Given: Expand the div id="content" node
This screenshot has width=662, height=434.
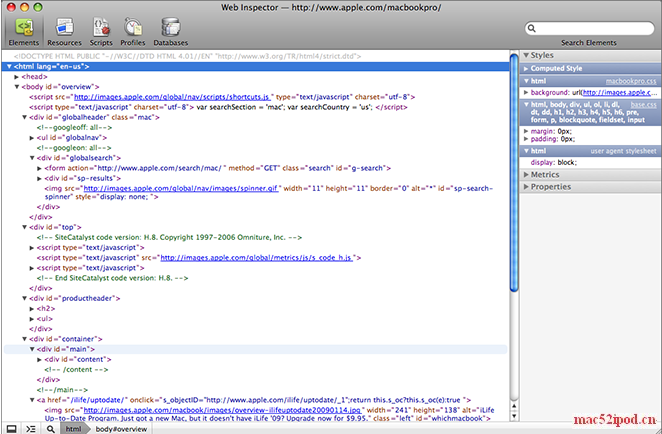Looking at the screenshot, I should click(x=39, y=359).
